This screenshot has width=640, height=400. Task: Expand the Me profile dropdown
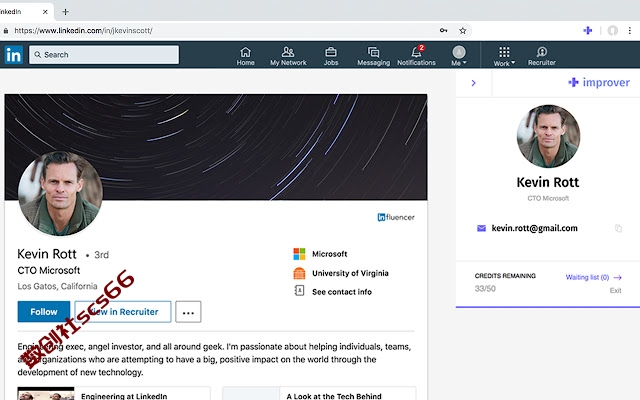pos(459,56)
